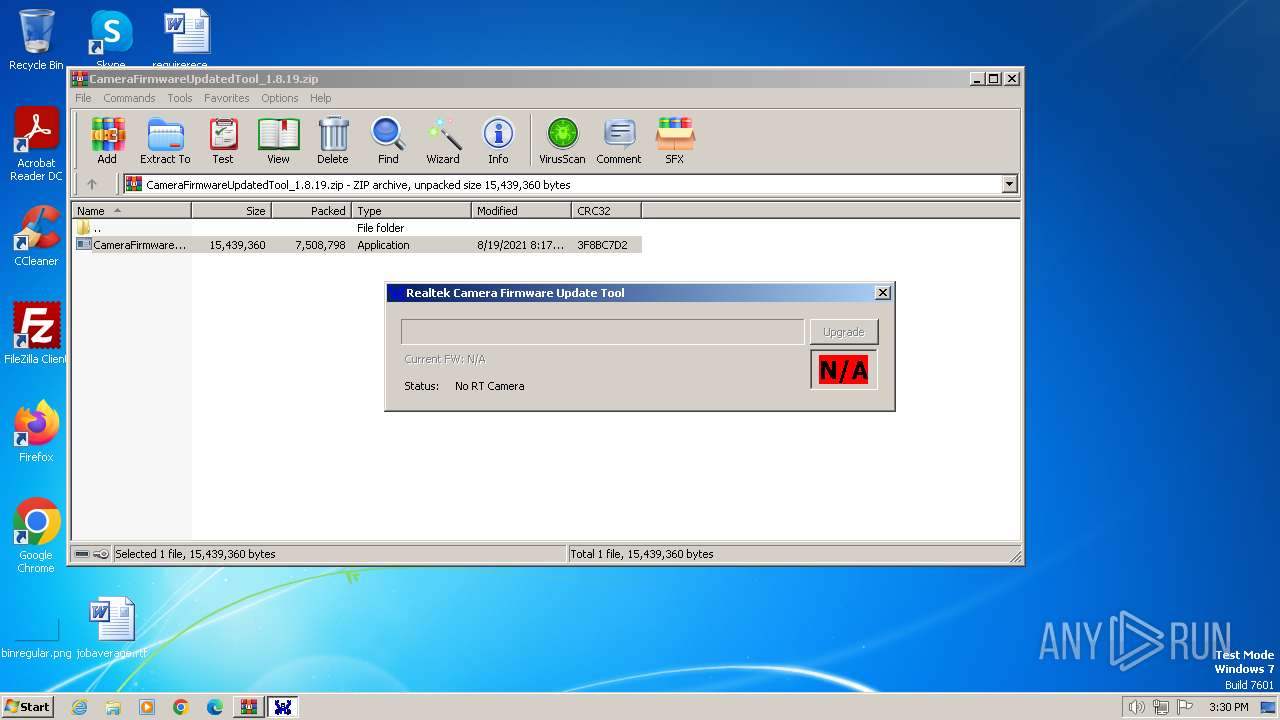Close the Realtek Camera Firmware Update Tool
1280x720 pixels.
click(x=882, y=293)
